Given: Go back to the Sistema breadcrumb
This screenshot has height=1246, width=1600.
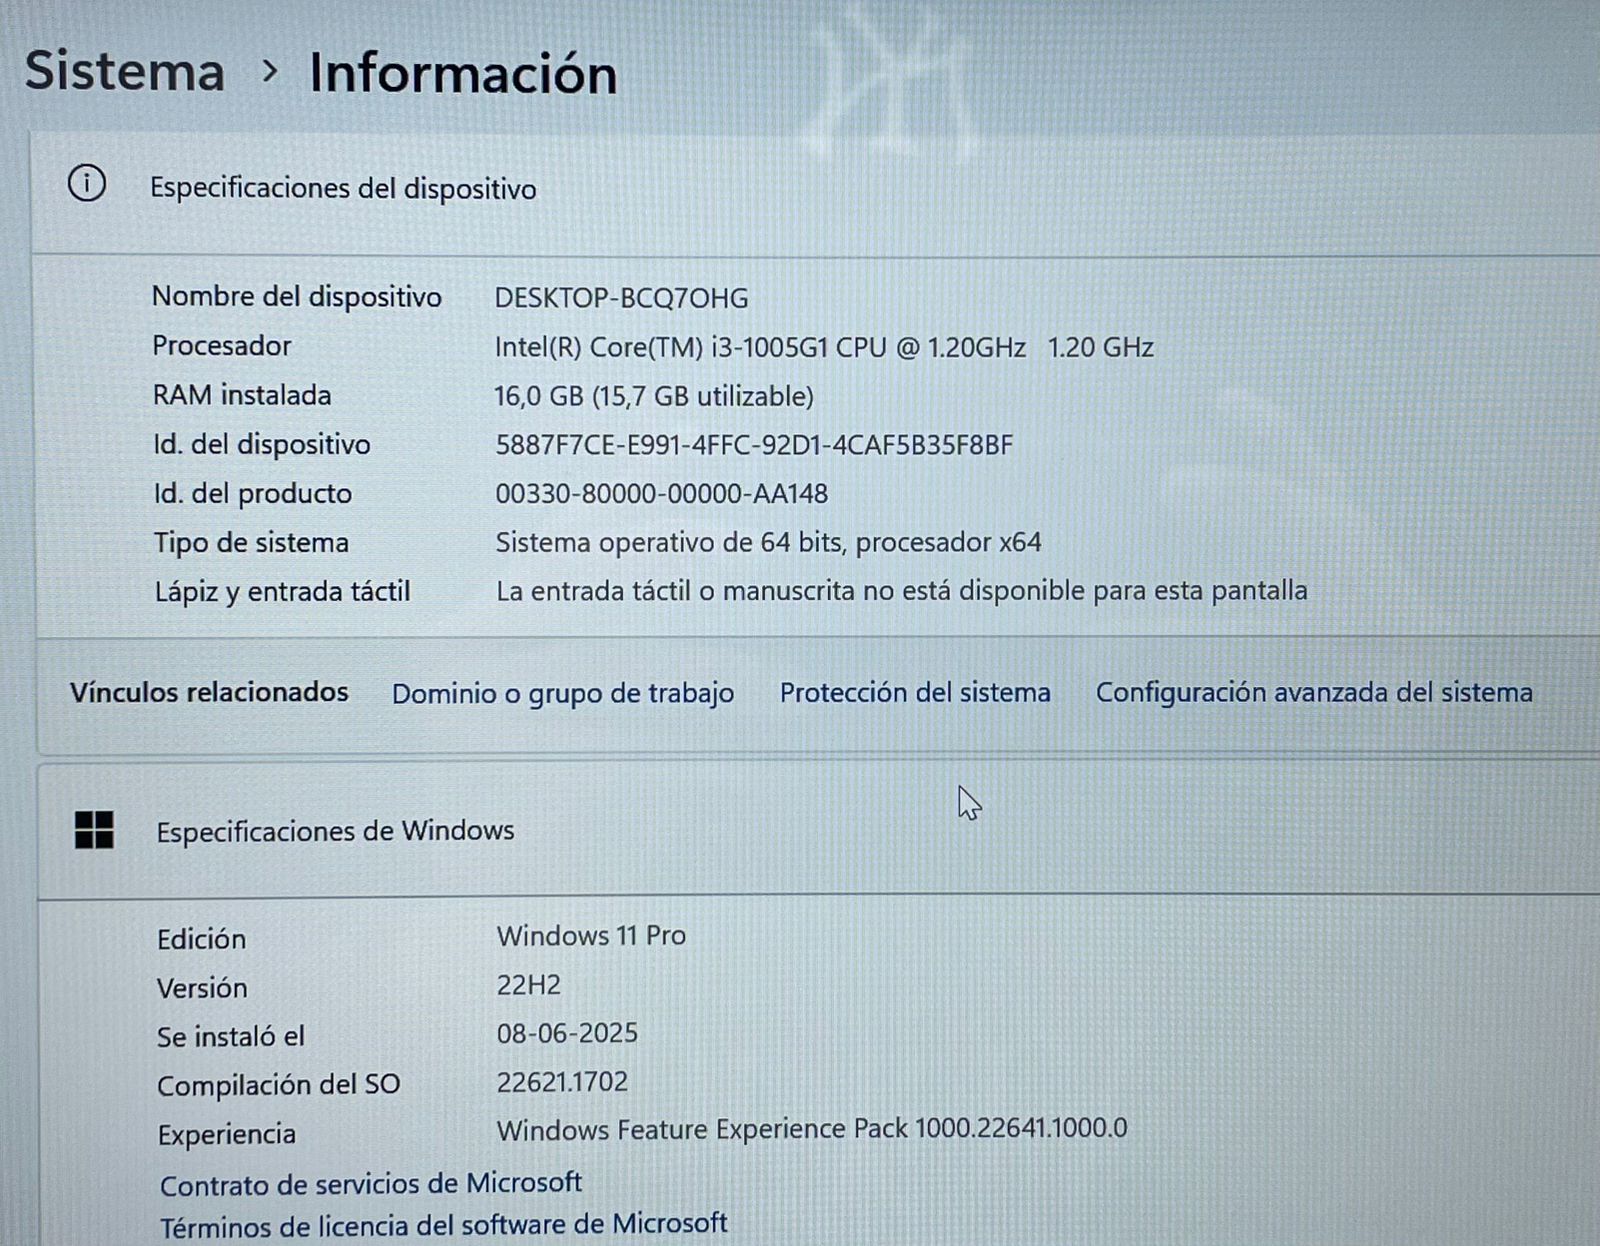Looking at the screenshot, I should tap(125, 72).
